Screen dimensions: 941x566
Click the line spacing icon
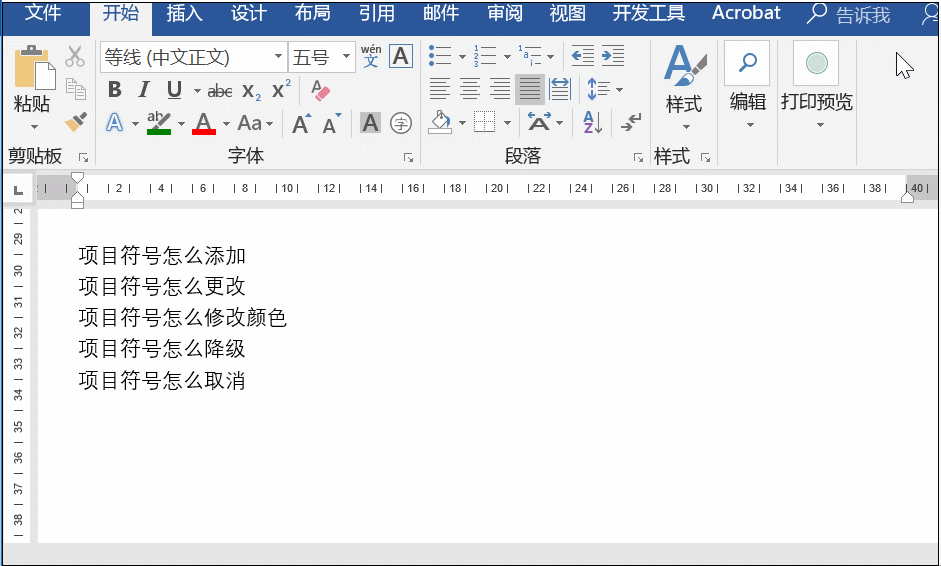point(598,89)
